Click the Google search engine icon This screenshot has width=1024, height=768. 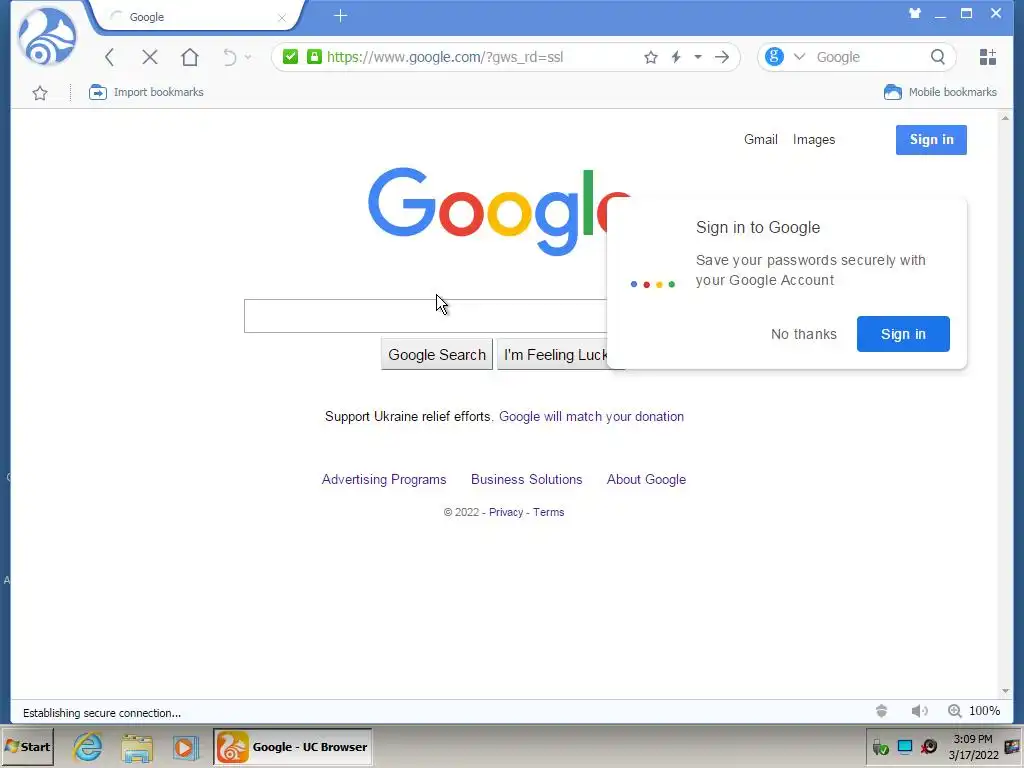(775, 57)
